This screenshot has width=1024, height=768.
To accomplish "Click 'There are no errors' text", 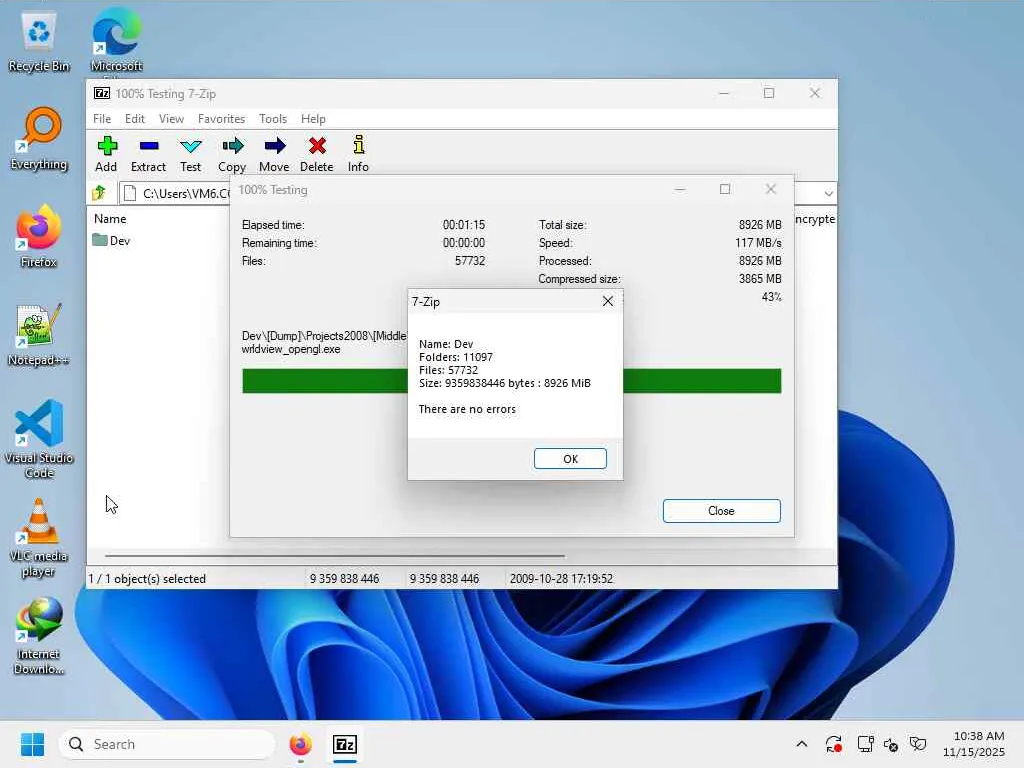I will [467, 409].
